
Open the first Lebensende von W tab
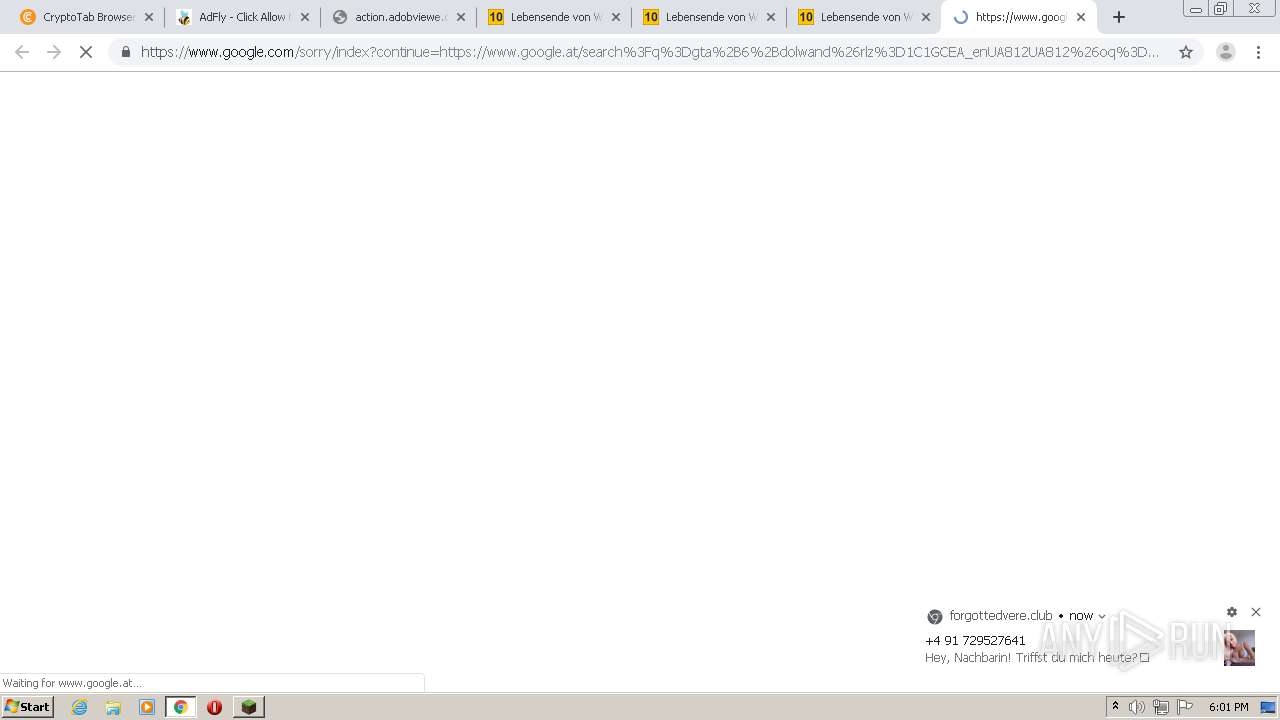coord(553,17)
